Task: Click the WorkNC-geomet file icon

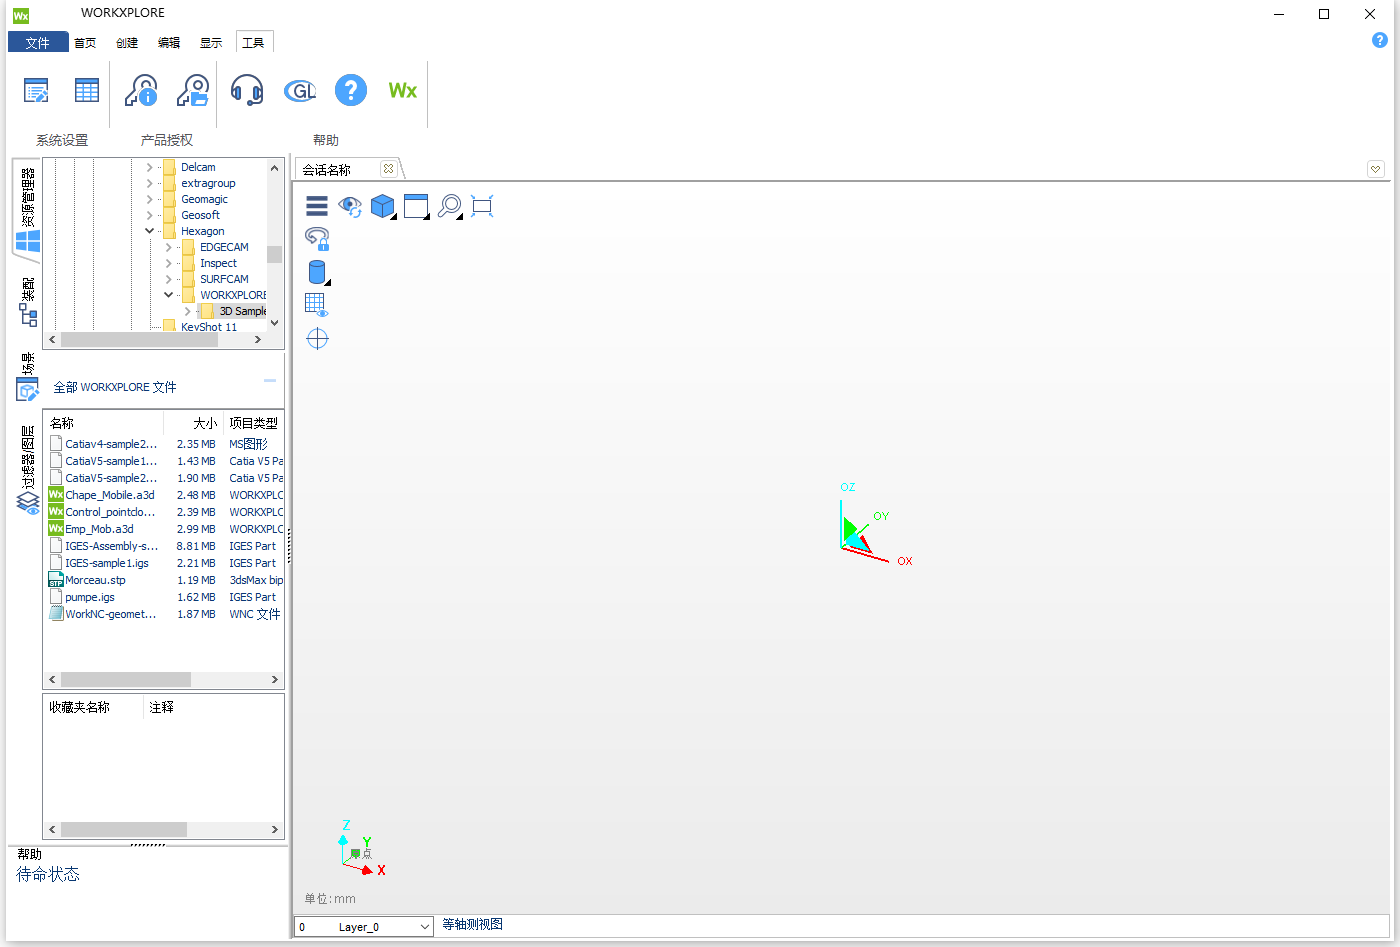Action: (56, 614)
